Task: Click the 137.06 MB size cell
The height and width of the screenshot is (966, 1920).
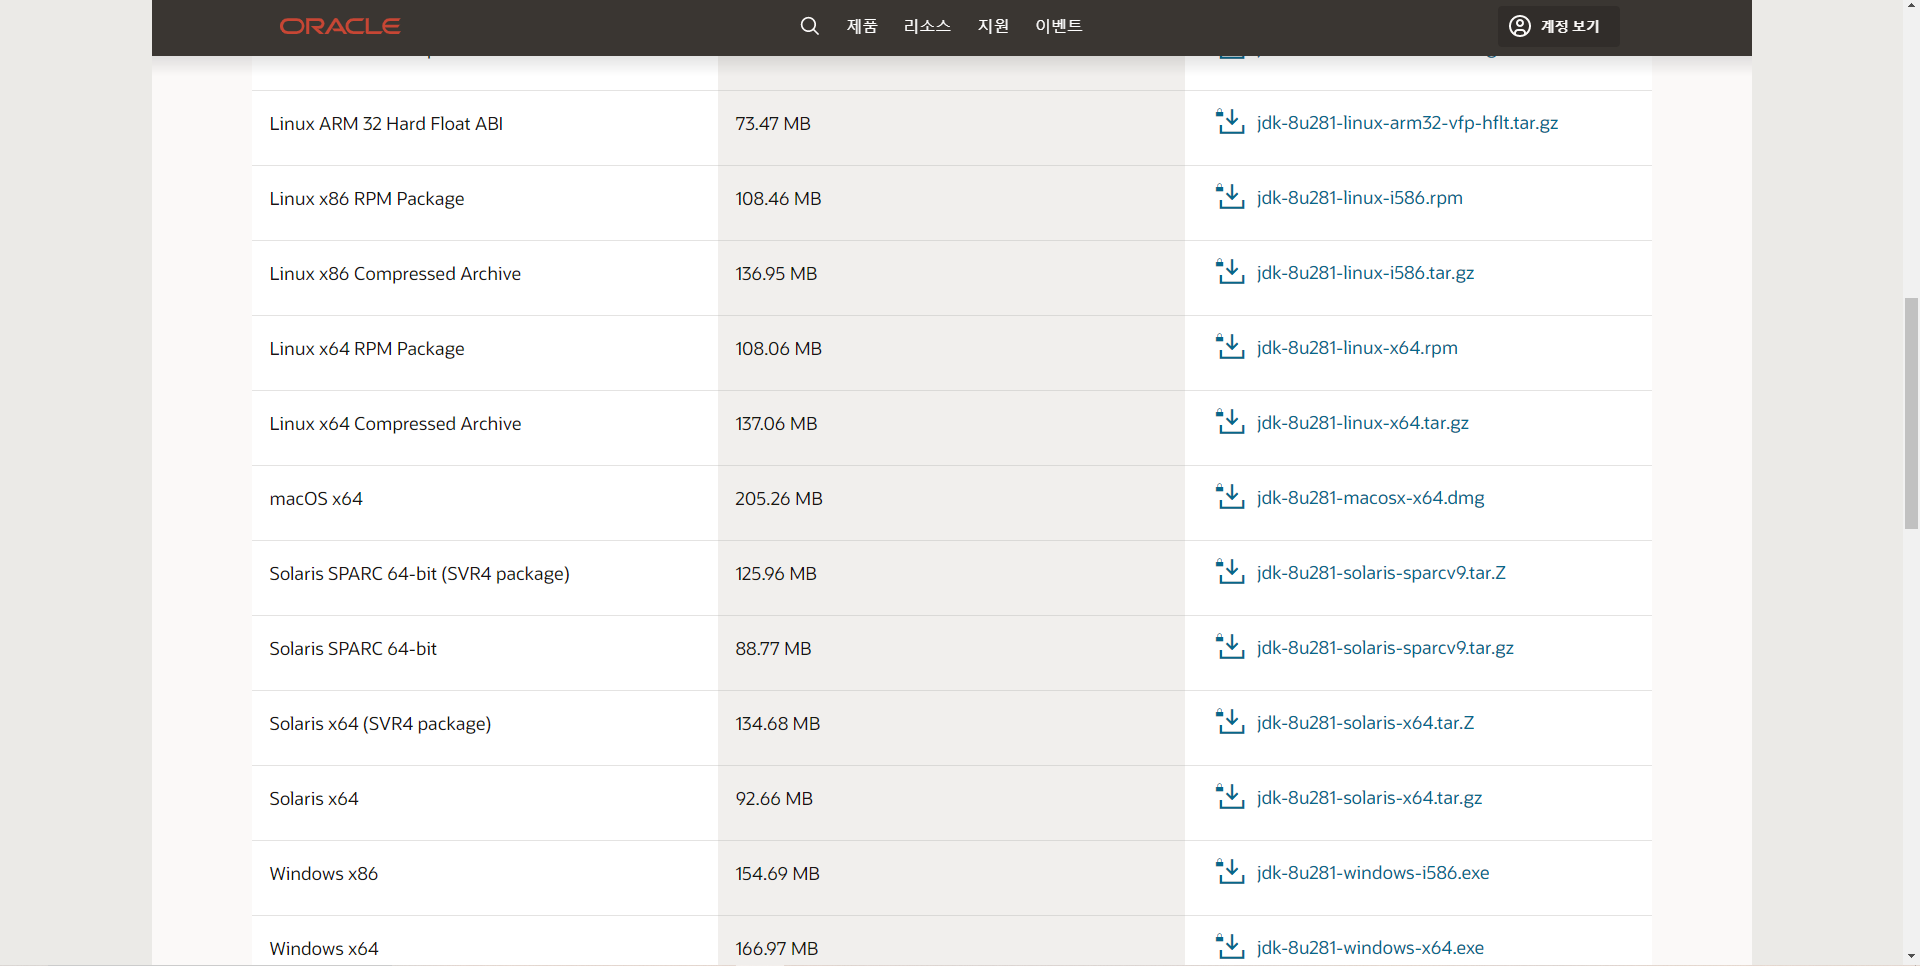Action: pos(951,428)
